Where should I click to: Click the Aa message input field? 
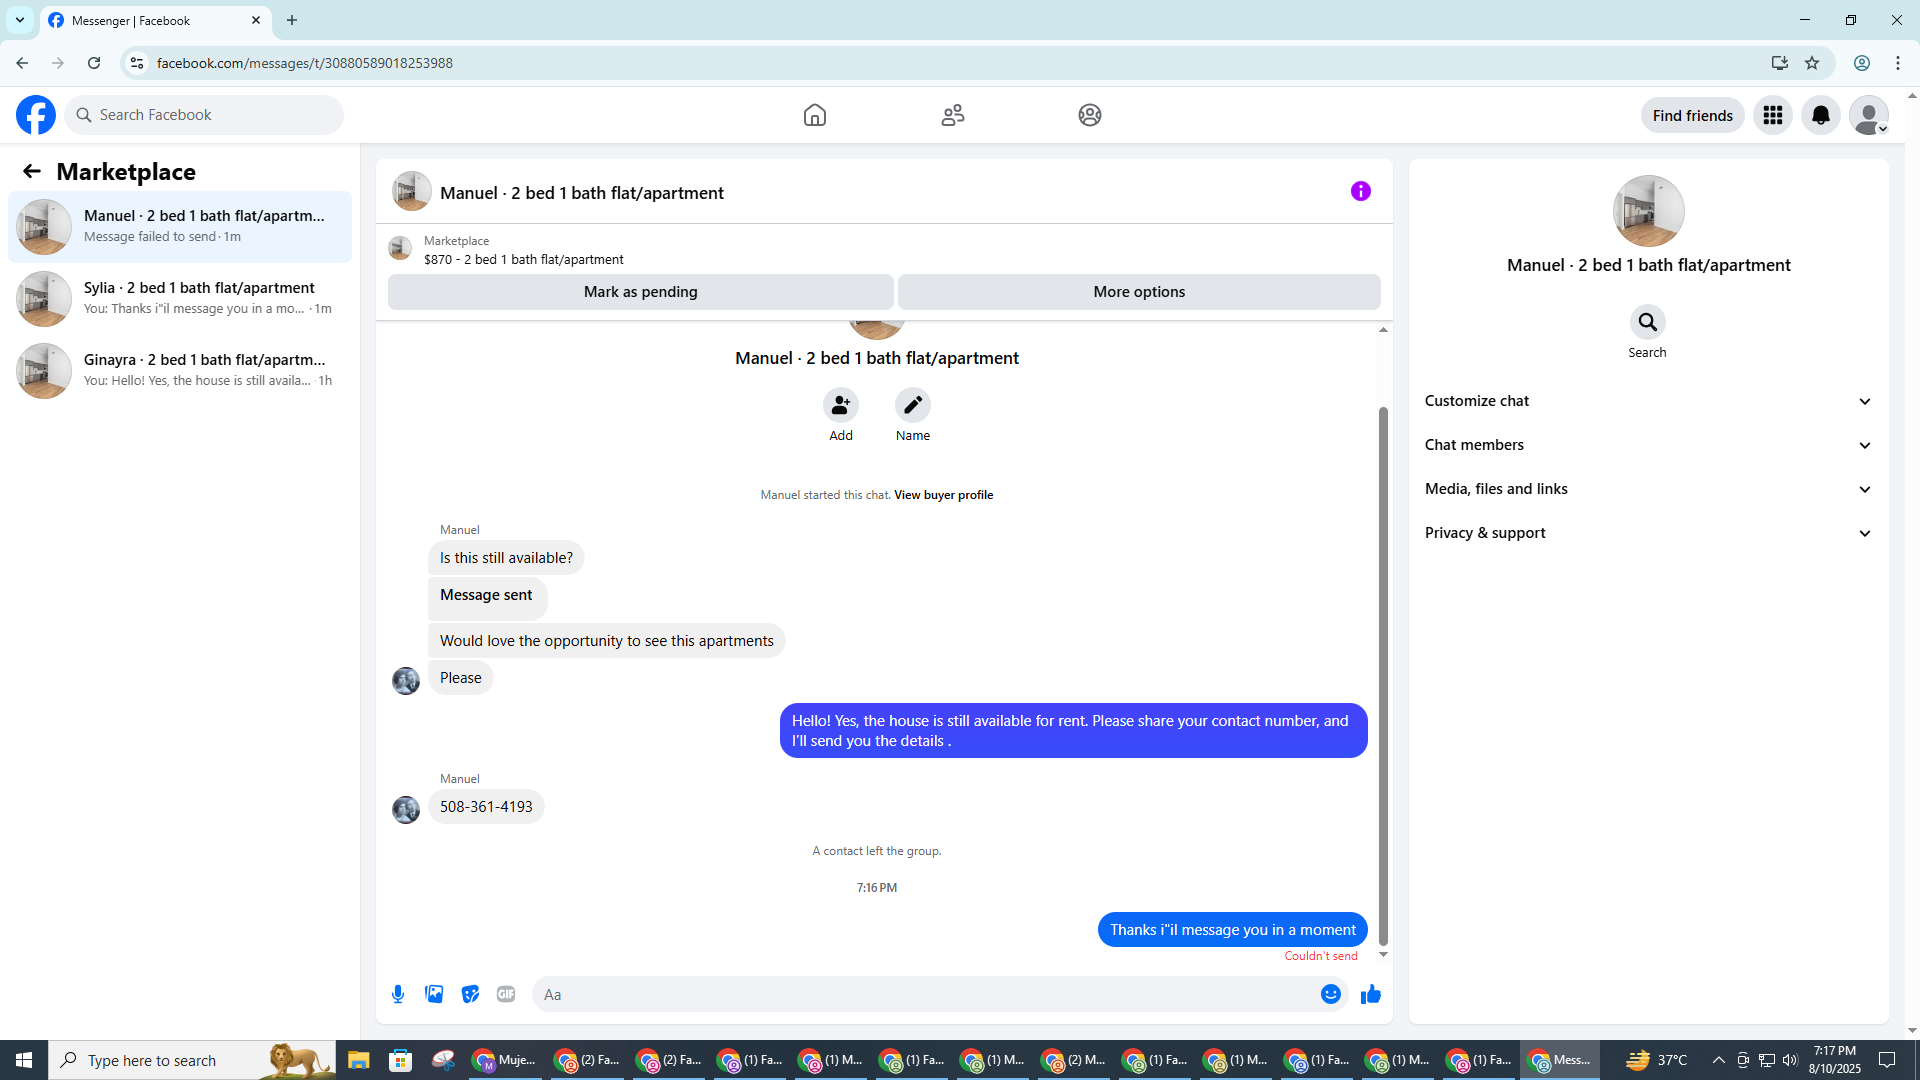click(x=925, y=994)
